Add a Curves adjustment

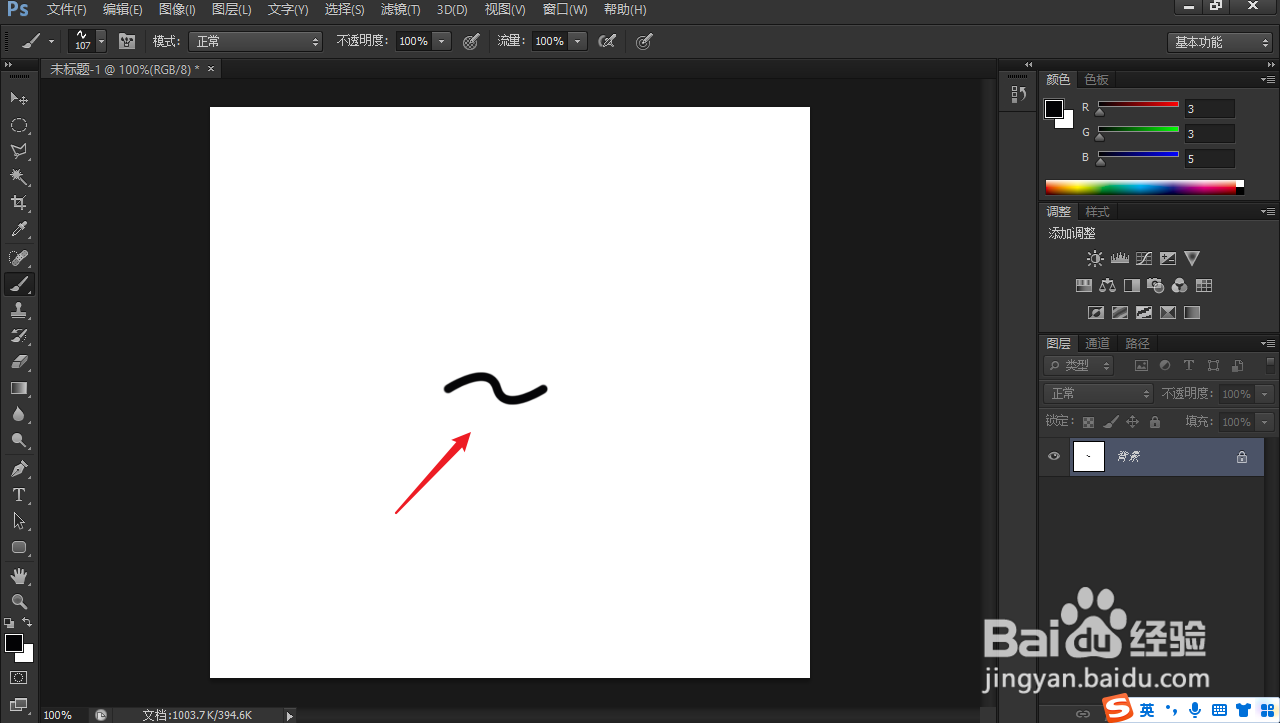[x=1143, y=259]
